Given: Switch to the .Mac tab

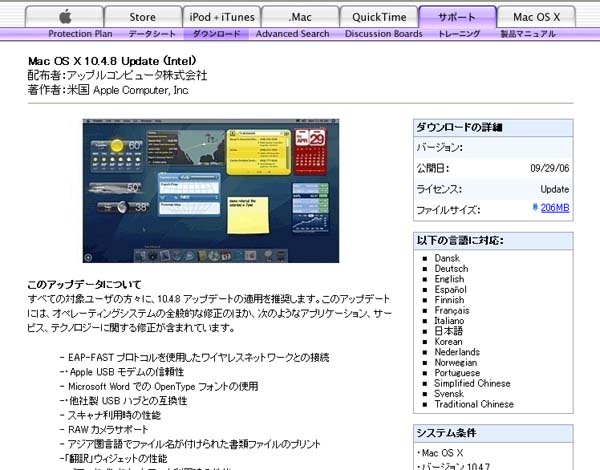Looking at the screenshot, I should pyautogui.click(x=300, y=17).
